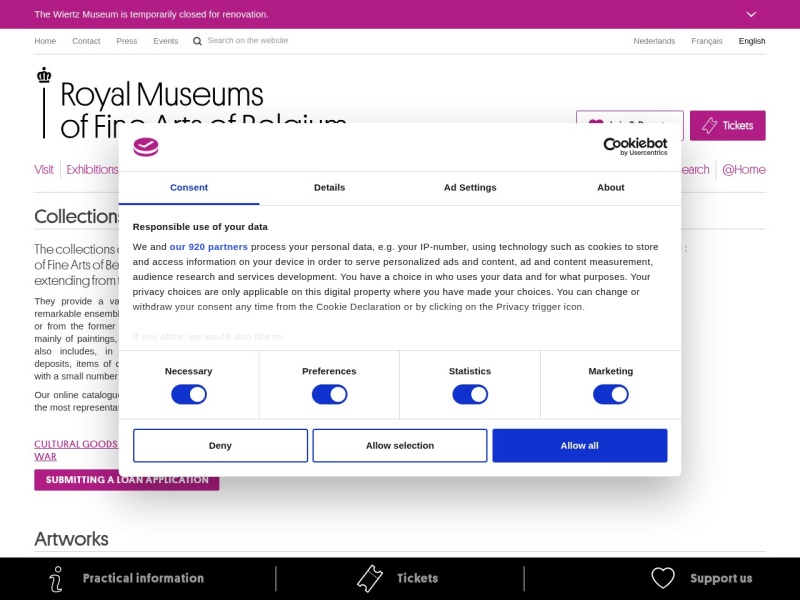
Task: Toggle the Necessary cookies switch
Action: pyautogui.click(x=189, y=394)
